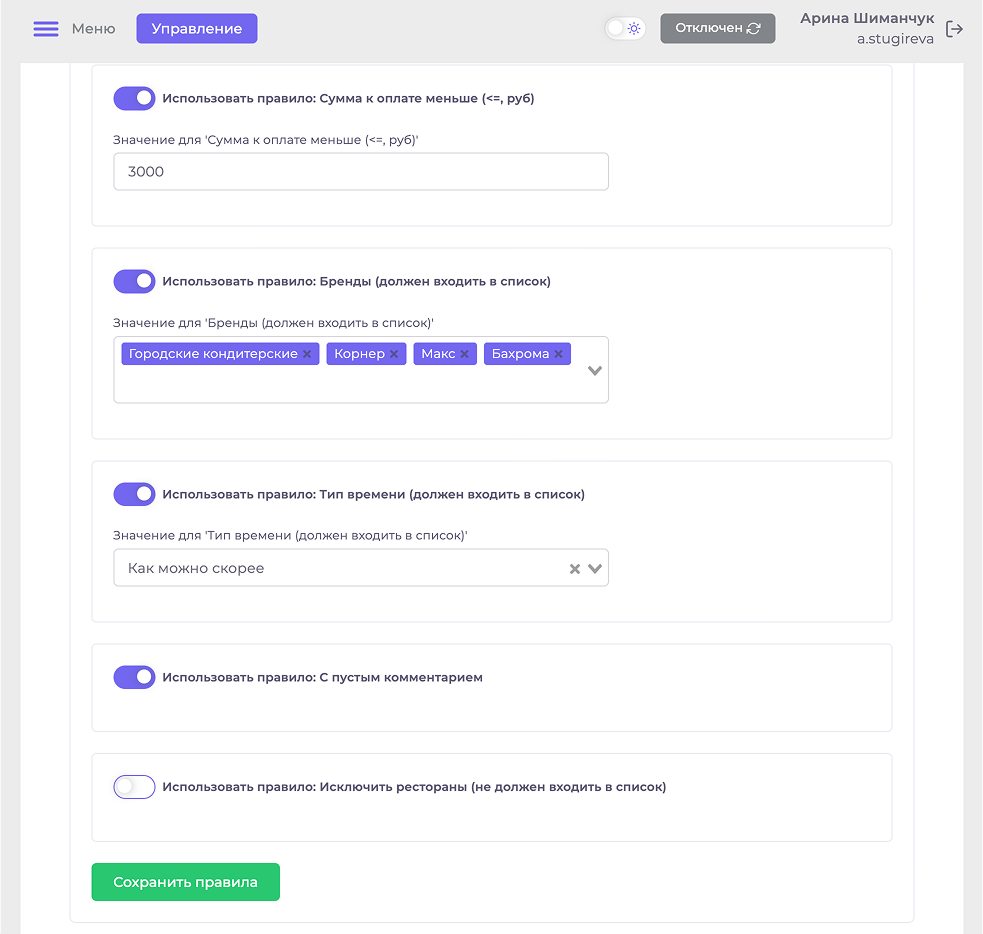Click the «Сохранить правила» button
Viewport: 983px width, 934px height.
[185, 881]
